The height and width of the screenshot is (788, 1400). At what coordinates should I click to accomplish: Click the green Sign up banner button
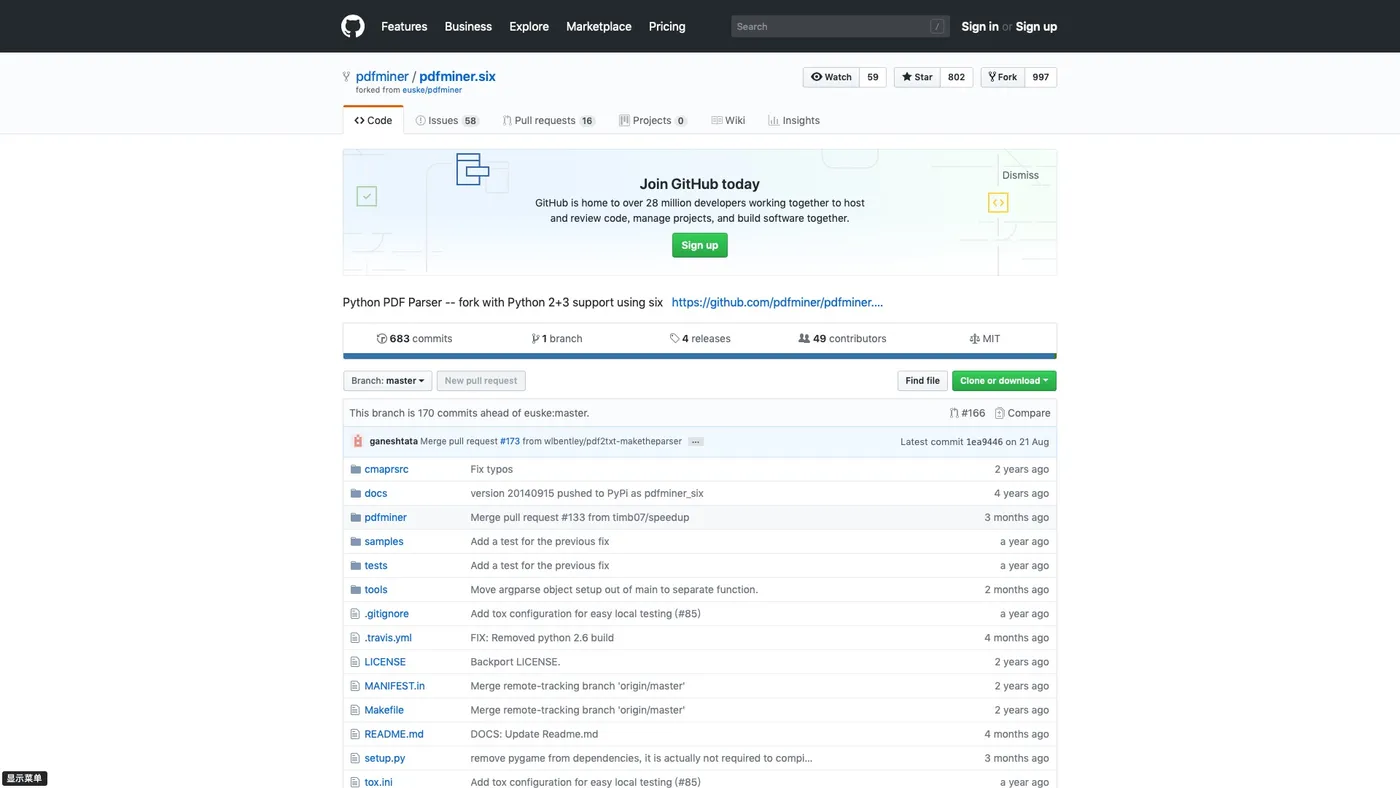pyautogui.click(x=700, y=245)
